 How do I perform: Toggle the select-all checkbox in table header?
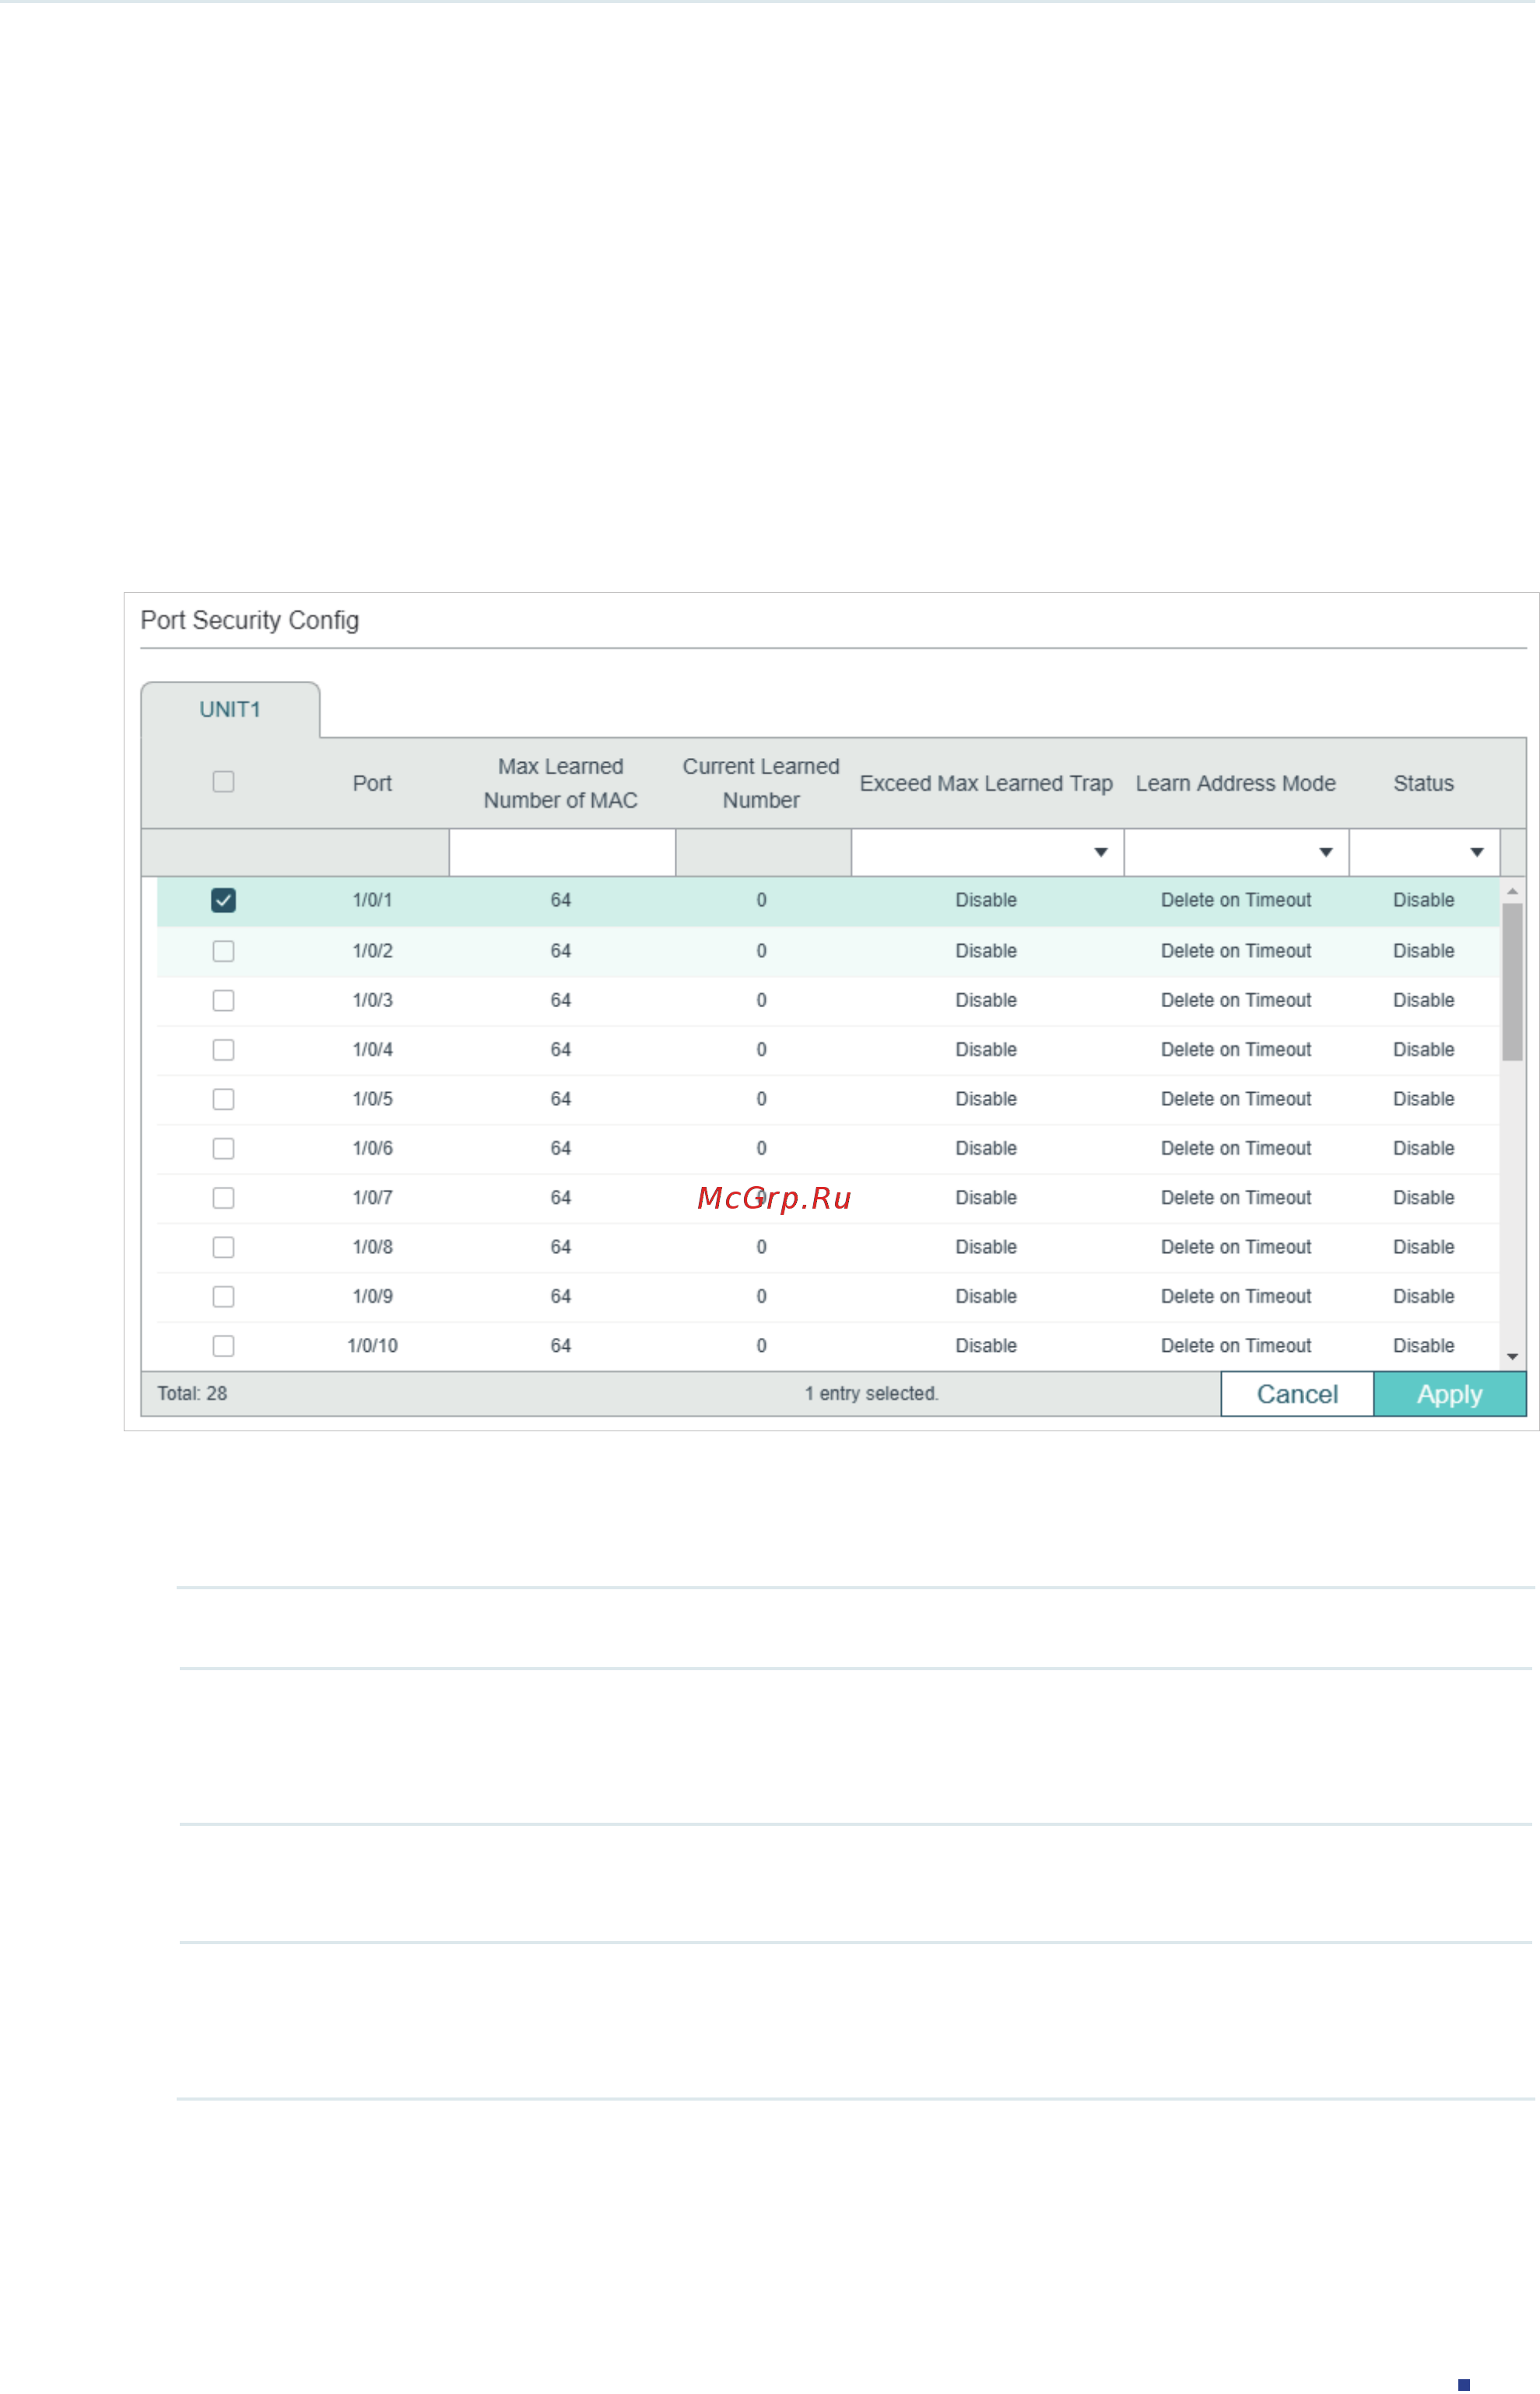point(223,782)
